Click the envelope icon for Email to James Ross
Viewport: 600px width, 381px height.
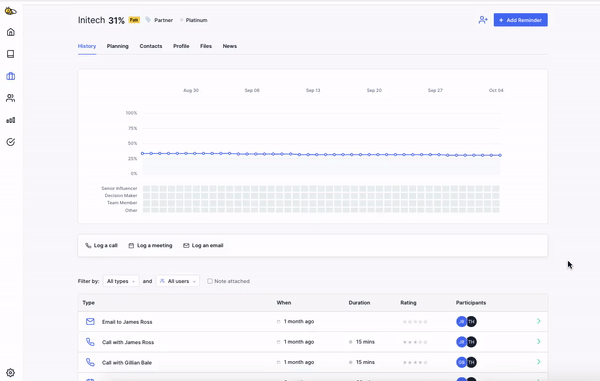click(90, 322)
